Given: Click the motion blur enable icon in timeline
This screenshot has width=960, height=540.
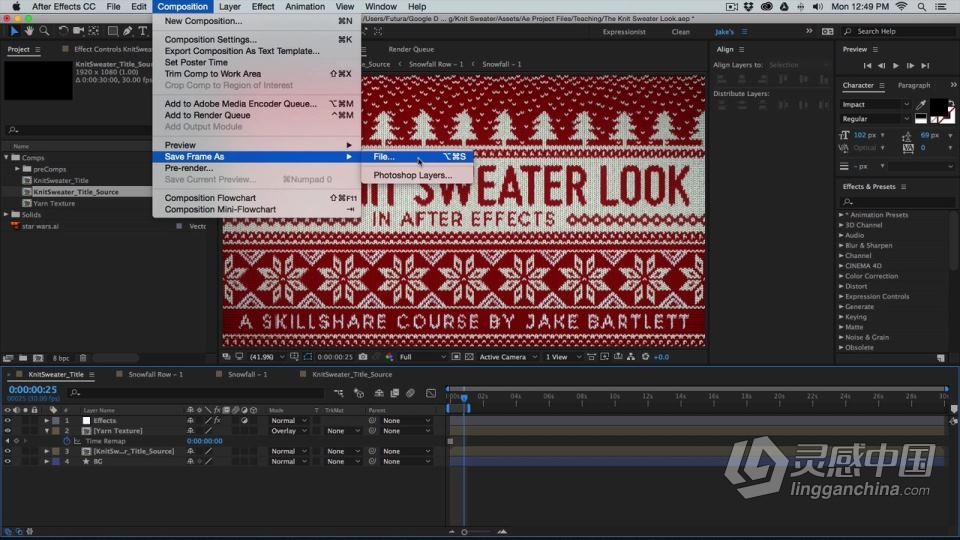Looking at the screenshot, I should [x=410, y=393].
